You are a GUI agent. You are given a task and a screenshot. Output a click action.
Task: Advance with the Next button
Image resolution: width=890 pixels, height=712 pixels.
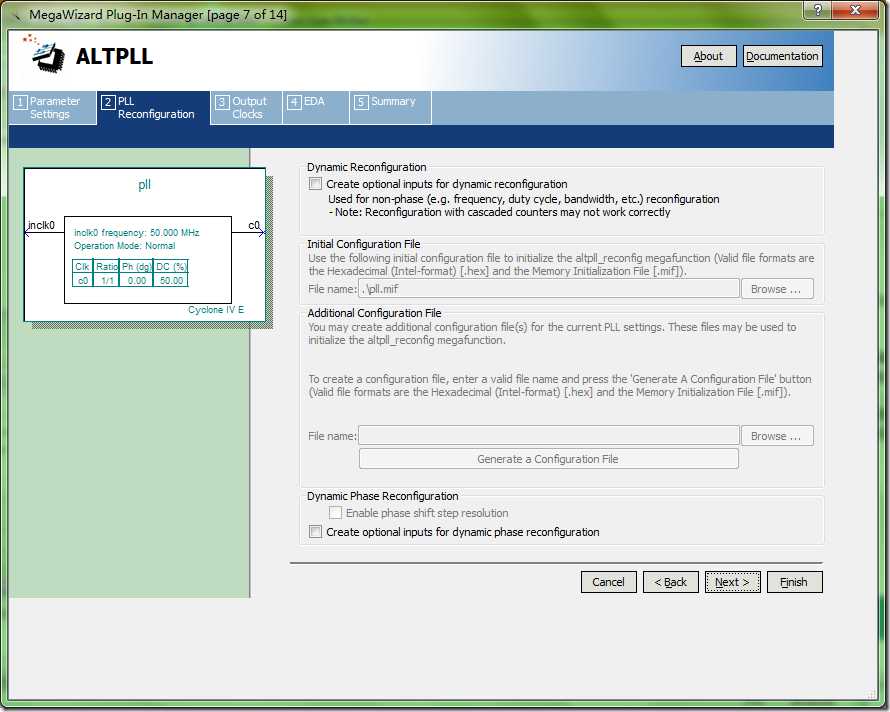click(x=732, y=582)
